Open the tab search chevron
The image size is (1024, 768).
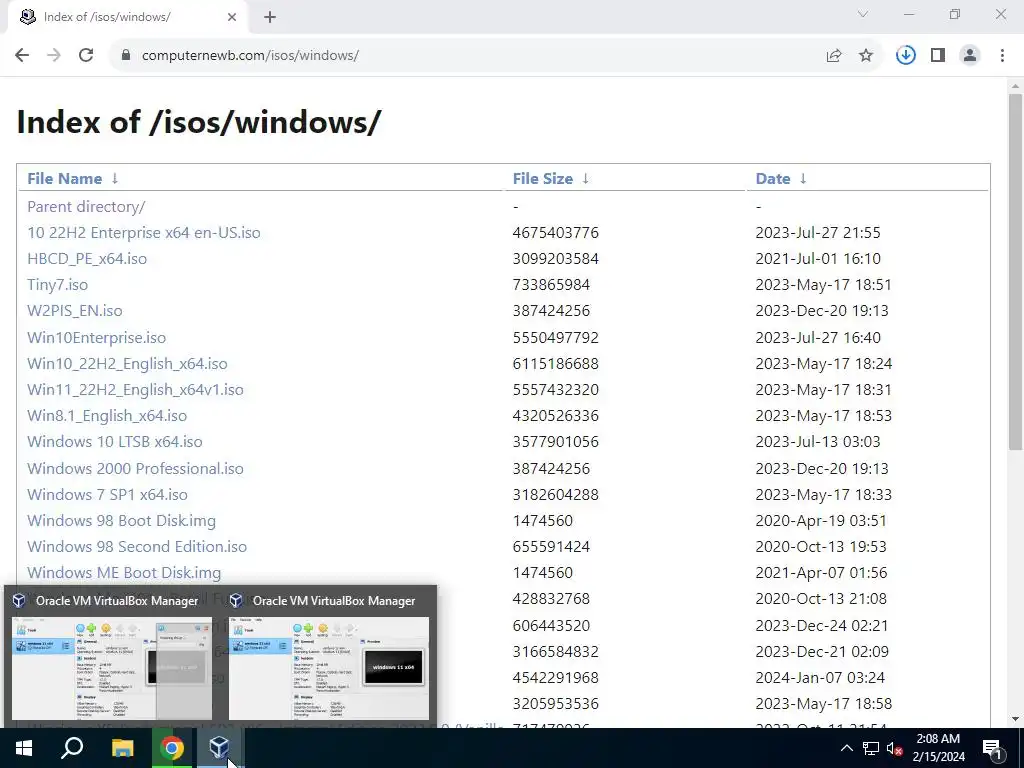pos(863,14)
